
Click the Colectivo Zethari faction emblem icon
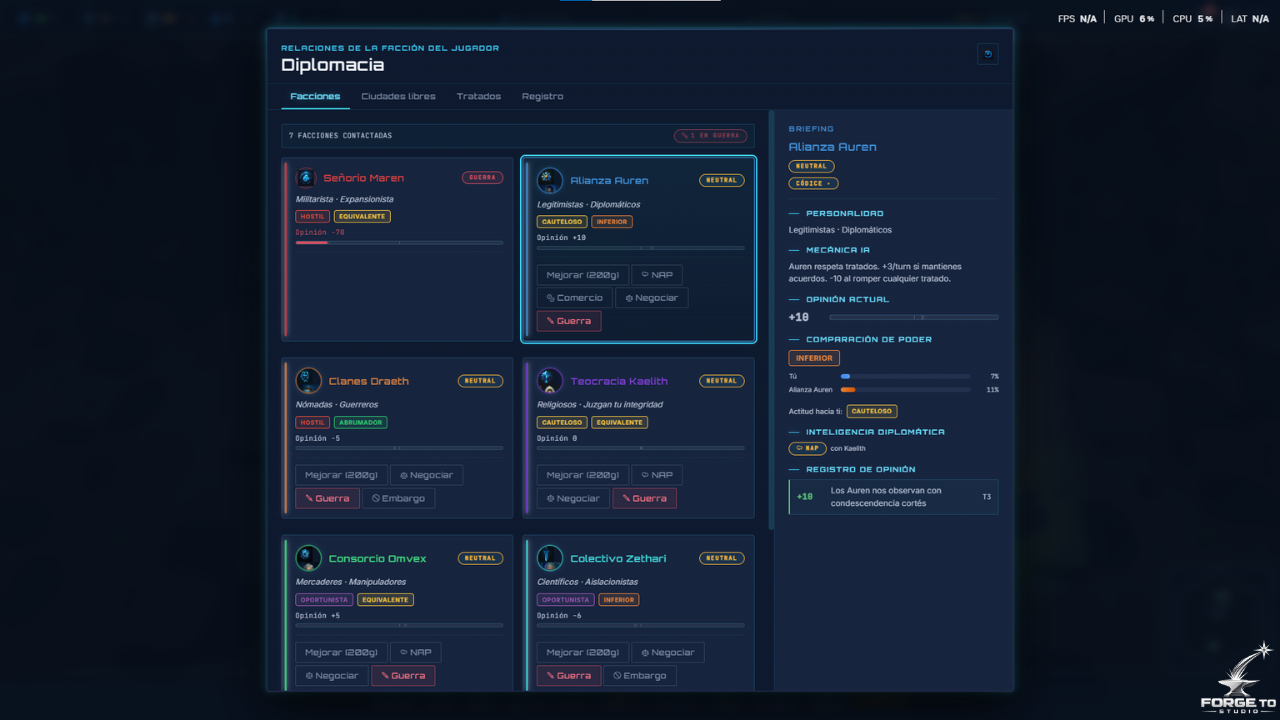(550, 558)
